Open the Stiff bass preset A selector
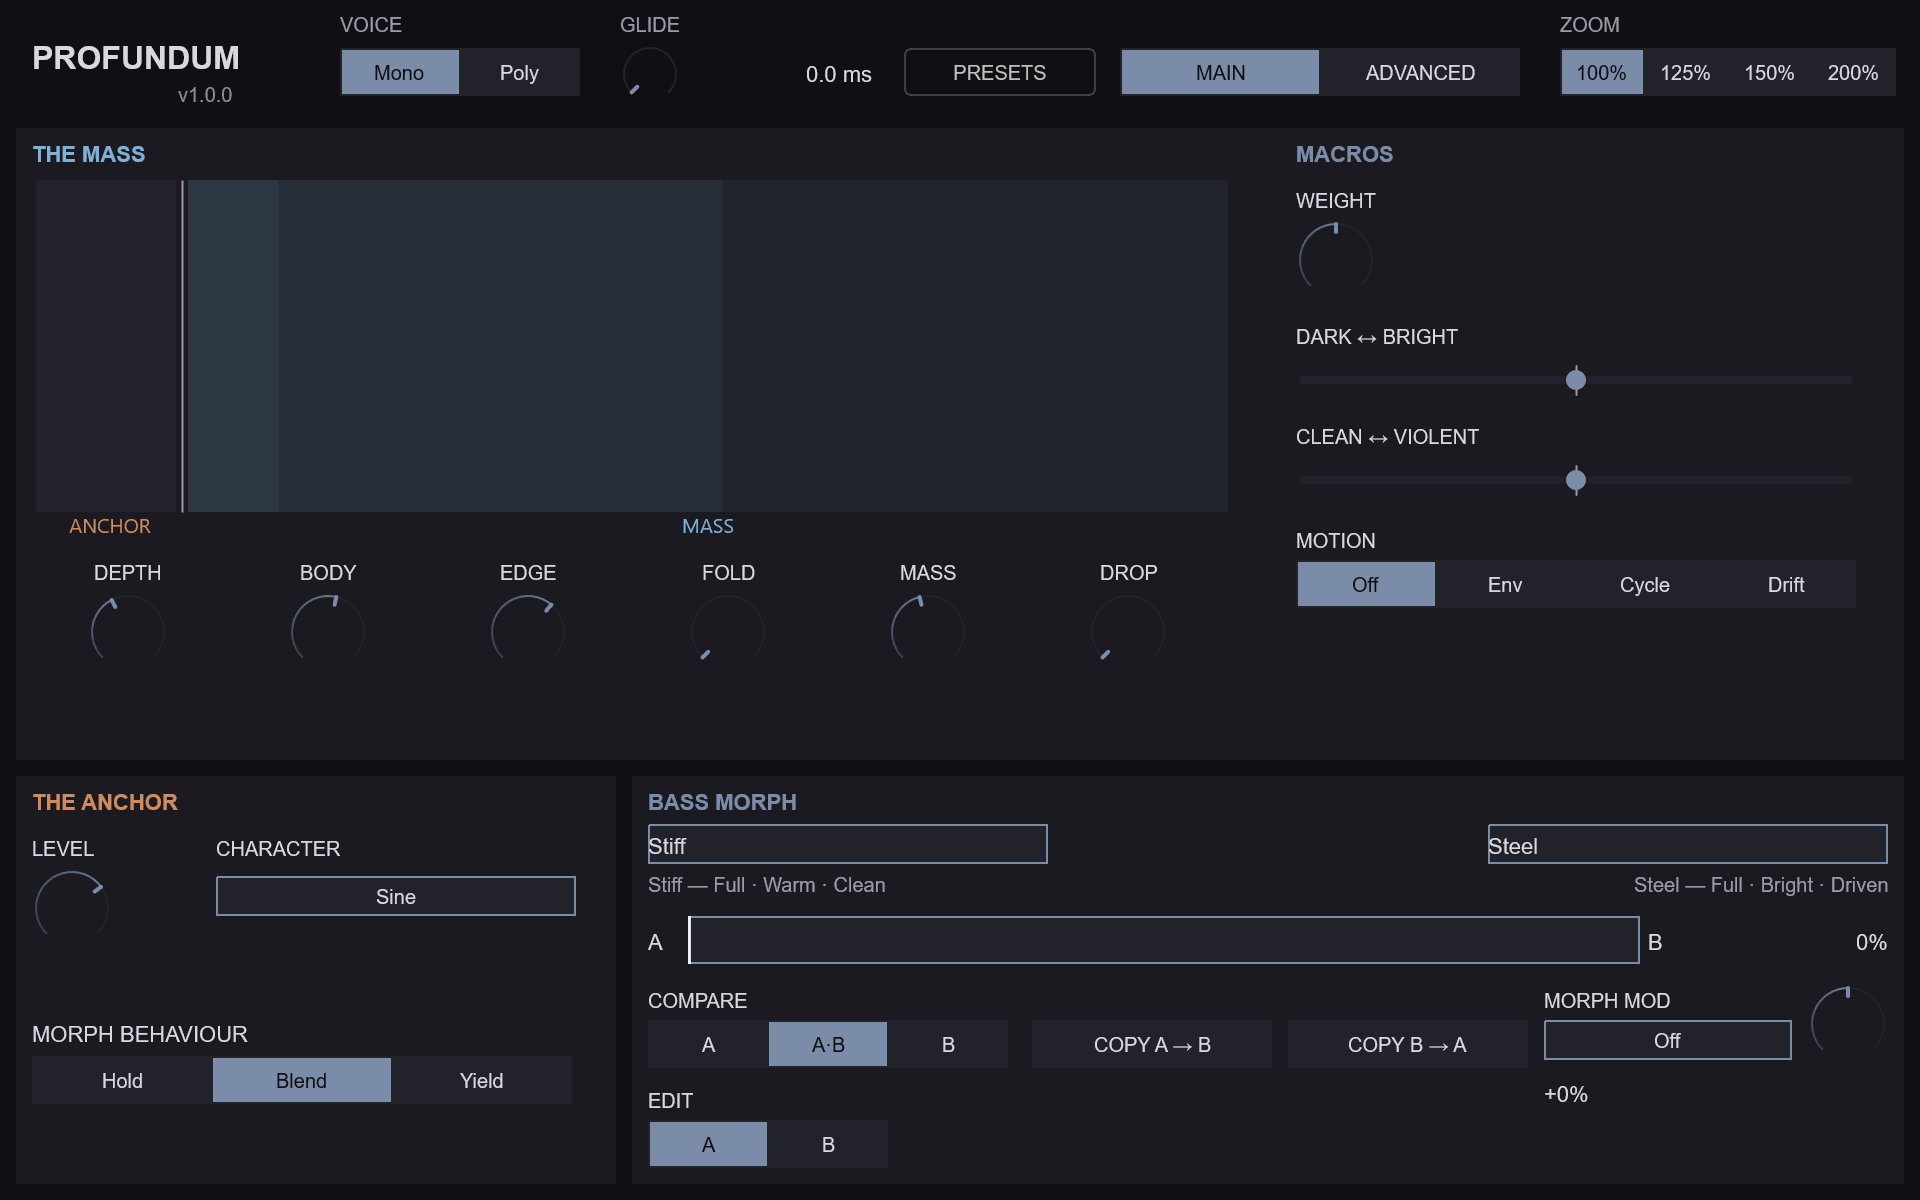Image resolution: width=1920 pixels, height=1200 pixels. pos(848,845)
